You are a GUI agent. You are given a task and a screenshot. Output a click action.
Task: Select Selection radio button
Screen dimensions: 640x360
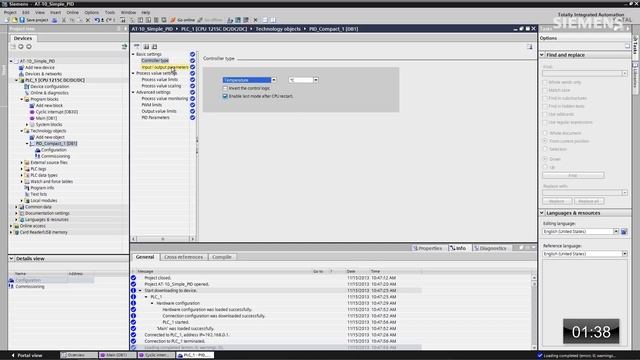pos(545,149)
